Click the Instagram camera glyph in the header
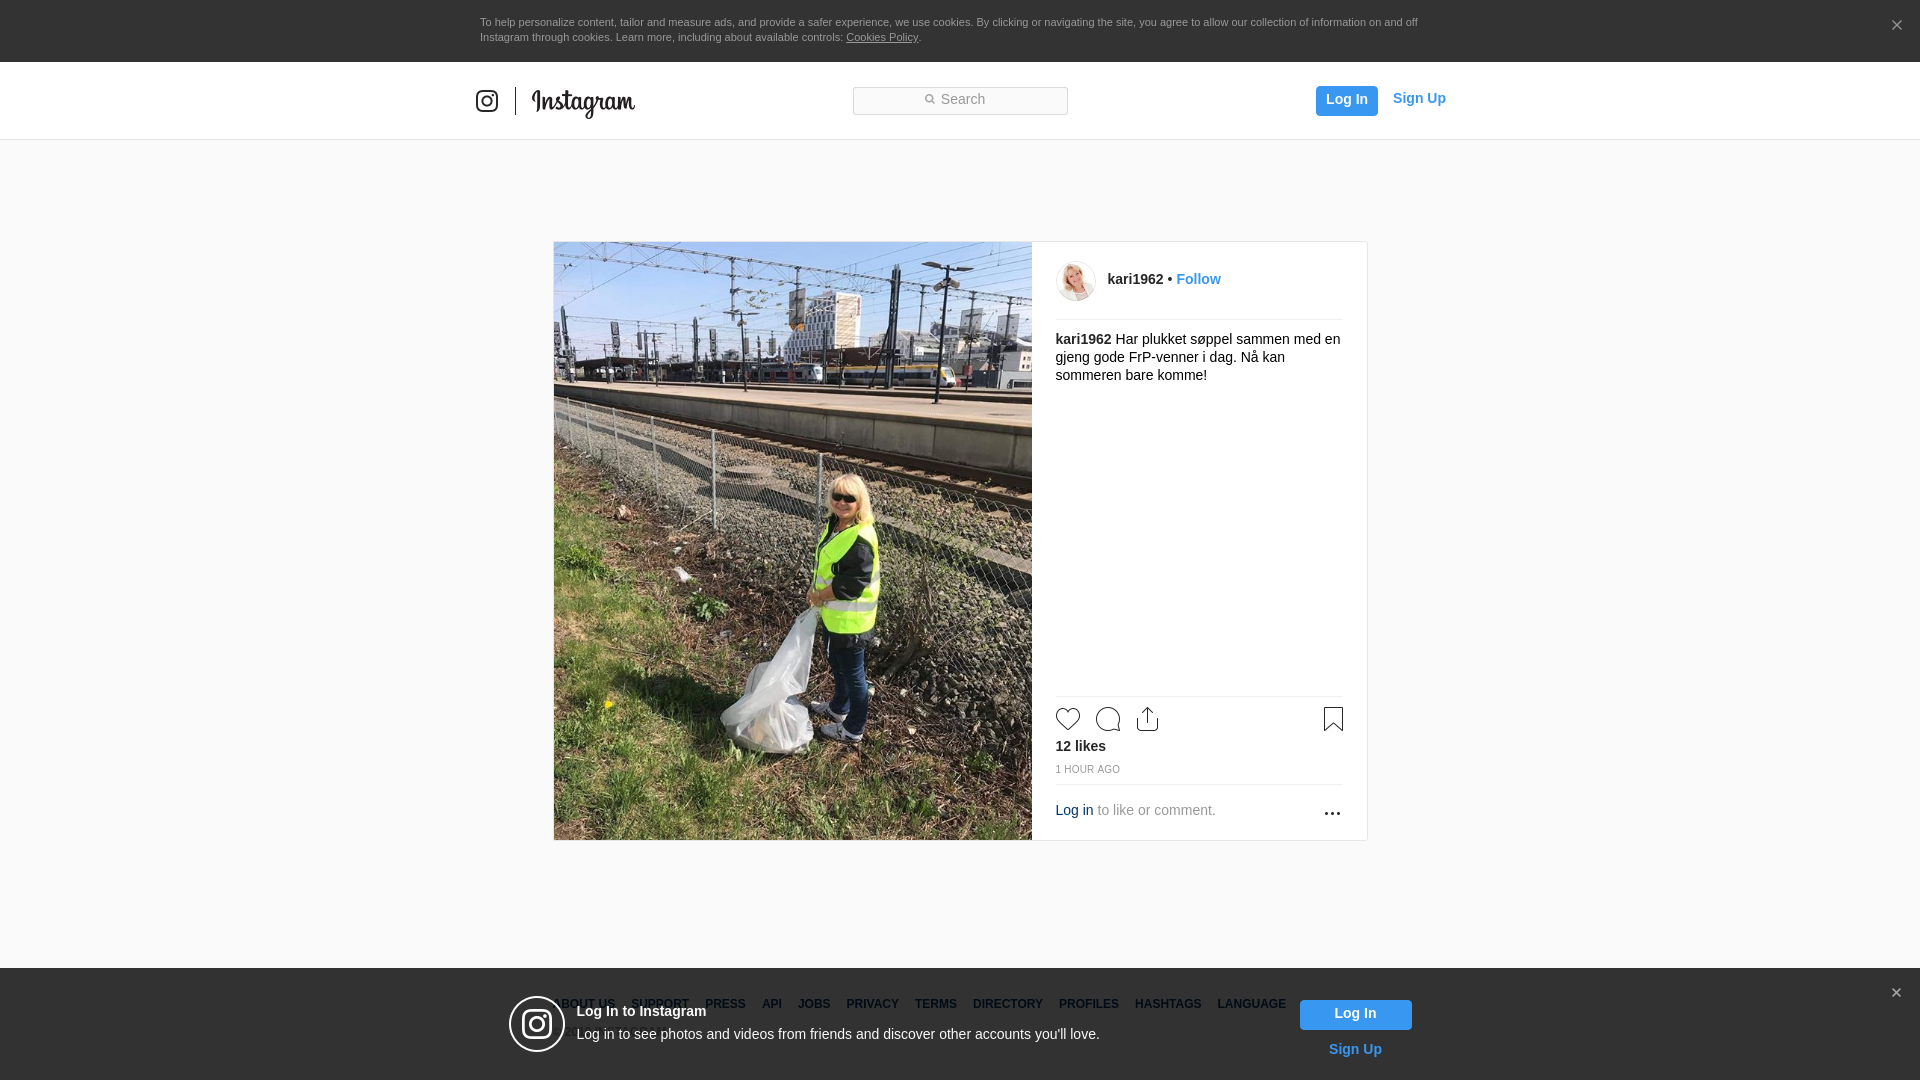The width and height of the screenshot is (1920, 1080). 487,101
